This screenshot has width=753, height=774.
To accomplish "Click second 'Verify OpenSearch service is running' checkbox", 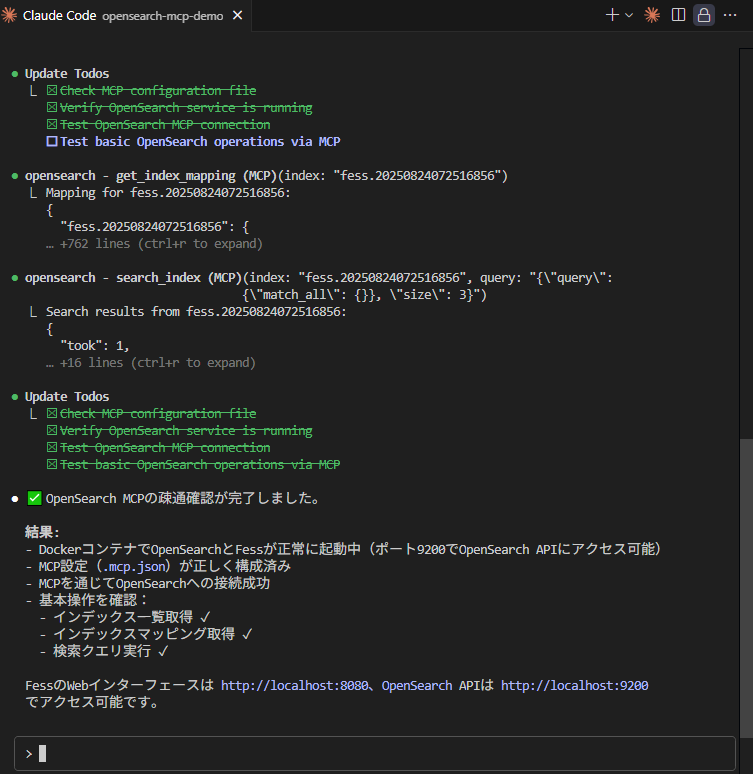I will (x=51, y=430).
